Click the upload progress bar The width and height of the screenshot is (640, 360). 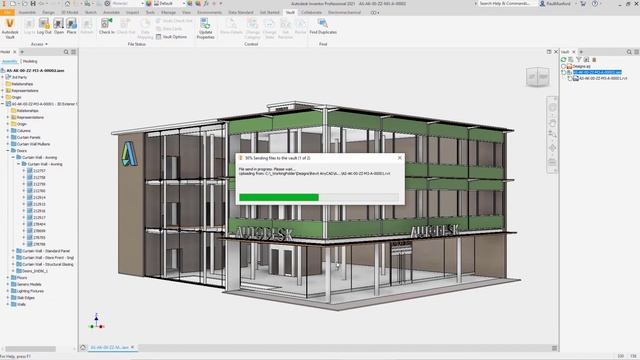point(319,198)
